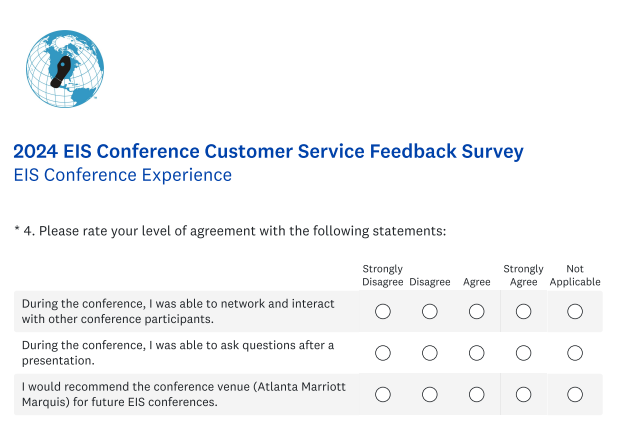Image resolution: width=622 pixels, height=426 pixels.
Task: Select Strongly Disagree for recommending venue
Action: point(382,394)
